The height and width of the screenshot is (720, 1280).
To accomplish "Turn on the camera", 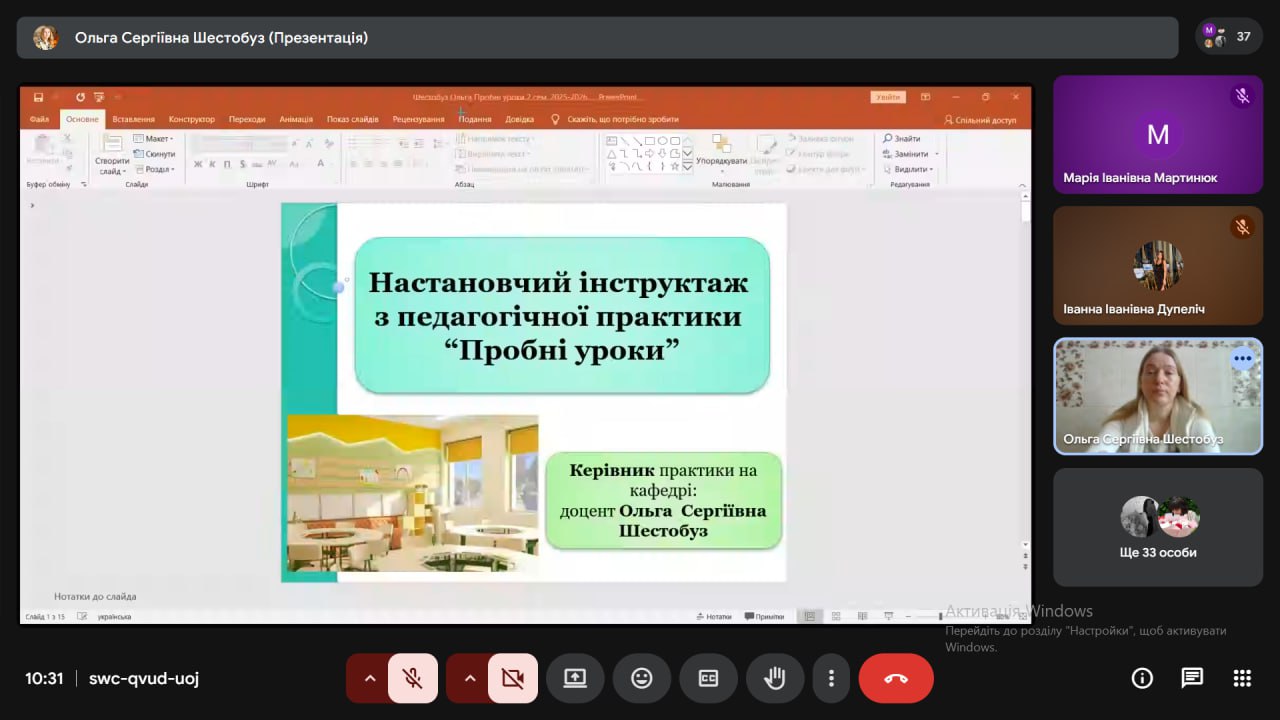I will [512, 678].
